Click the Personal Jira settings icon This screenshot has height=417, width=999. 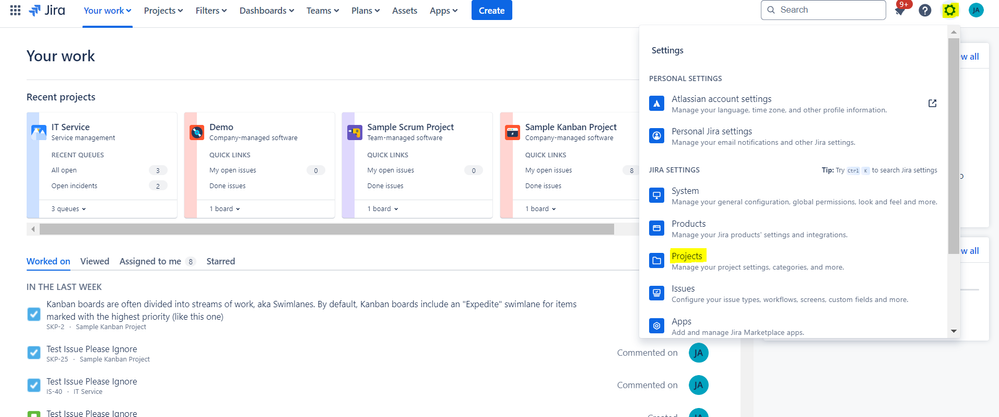[x=656, y=136]
